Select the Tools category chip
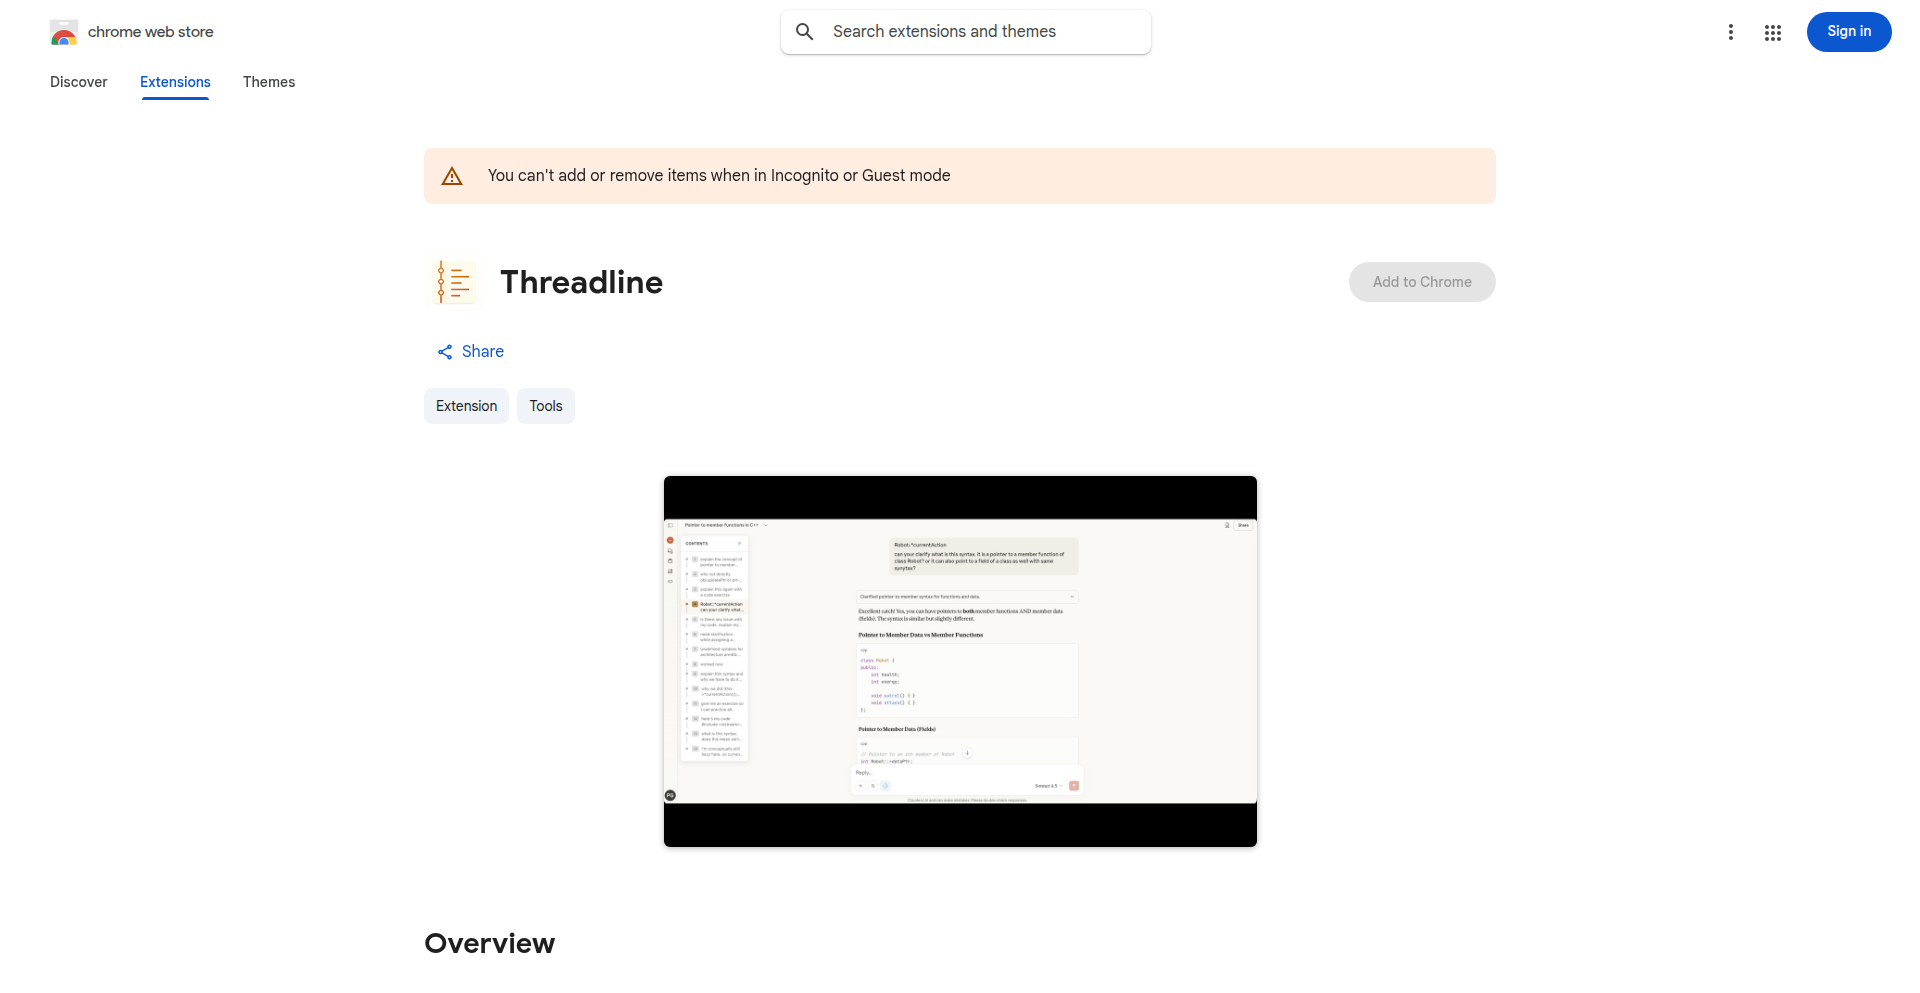Screen dimensions: 1920x993 (545, 406)
